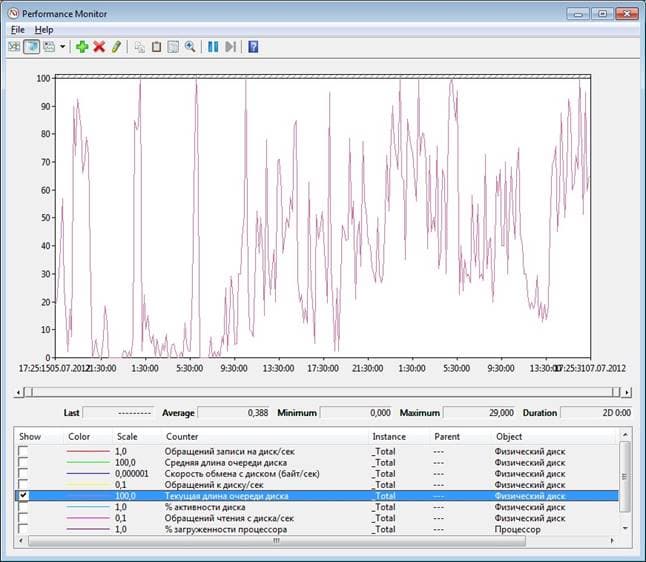Click counter list horizontal scrollbar right arrow

[x=612, y=541]
